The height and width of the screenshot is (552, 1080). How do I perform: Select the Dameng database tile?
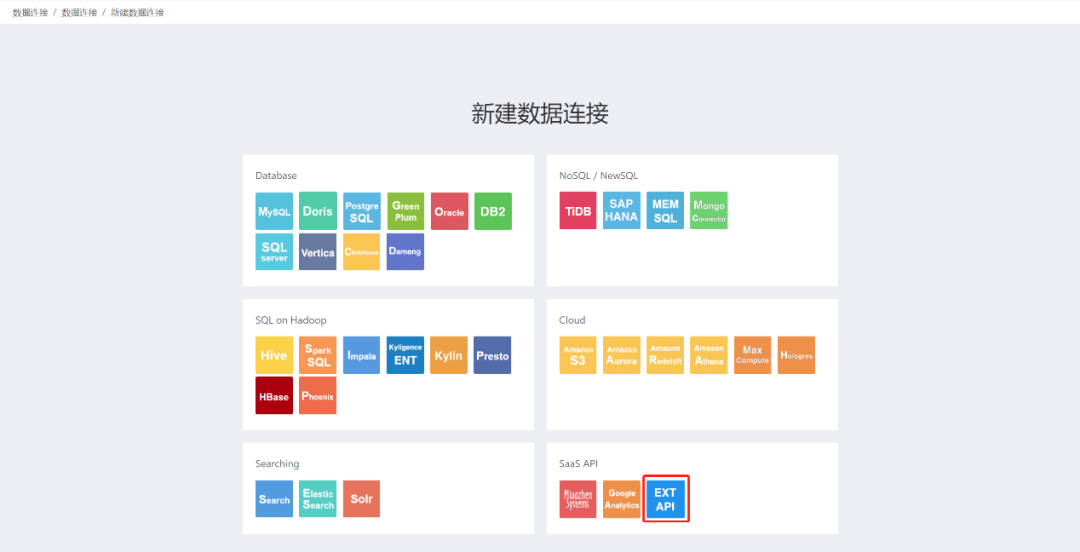[406, 252]
